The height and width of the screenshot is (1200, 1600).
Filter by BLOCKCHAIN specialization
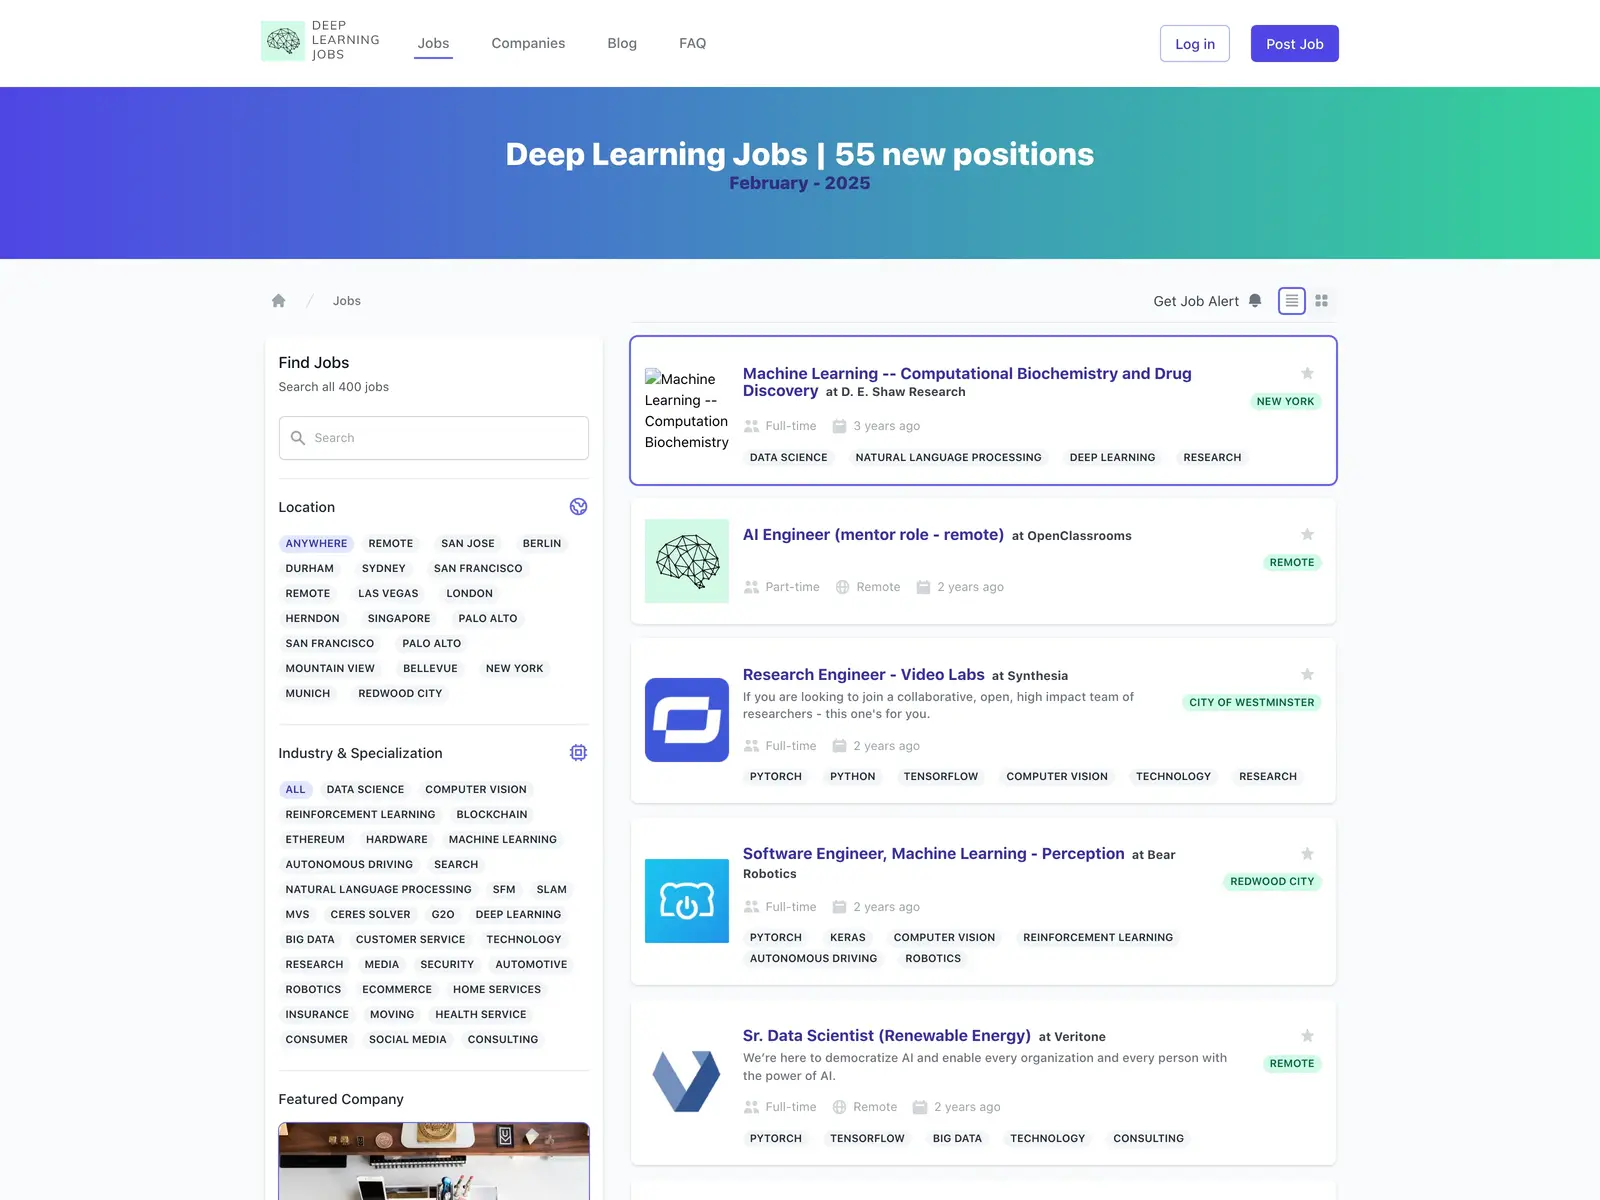pyautogui.click(x=492, y=814)
